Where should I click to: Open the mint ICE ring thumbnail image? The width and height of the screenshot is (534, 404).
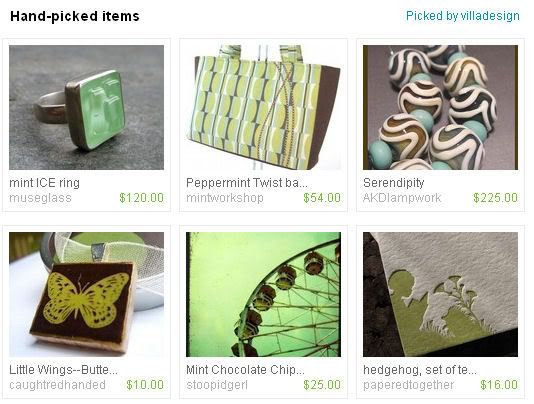pos(87,107)
